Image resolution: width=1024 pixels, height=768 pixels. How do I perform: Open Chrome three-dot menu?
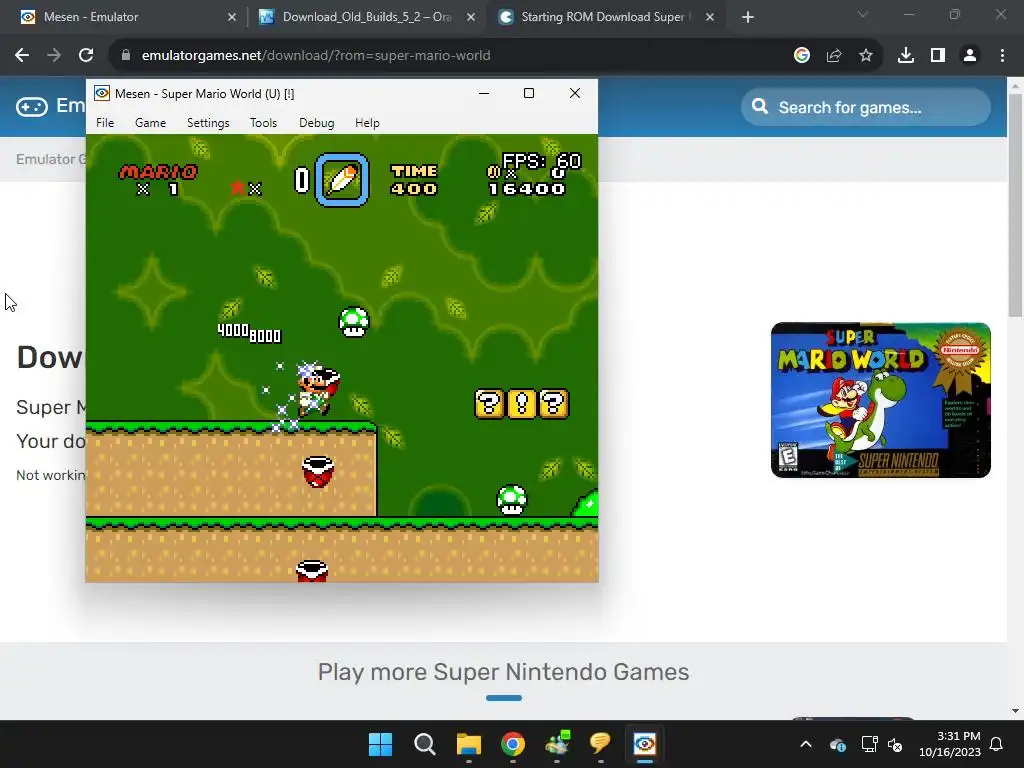click(1002, 56)
